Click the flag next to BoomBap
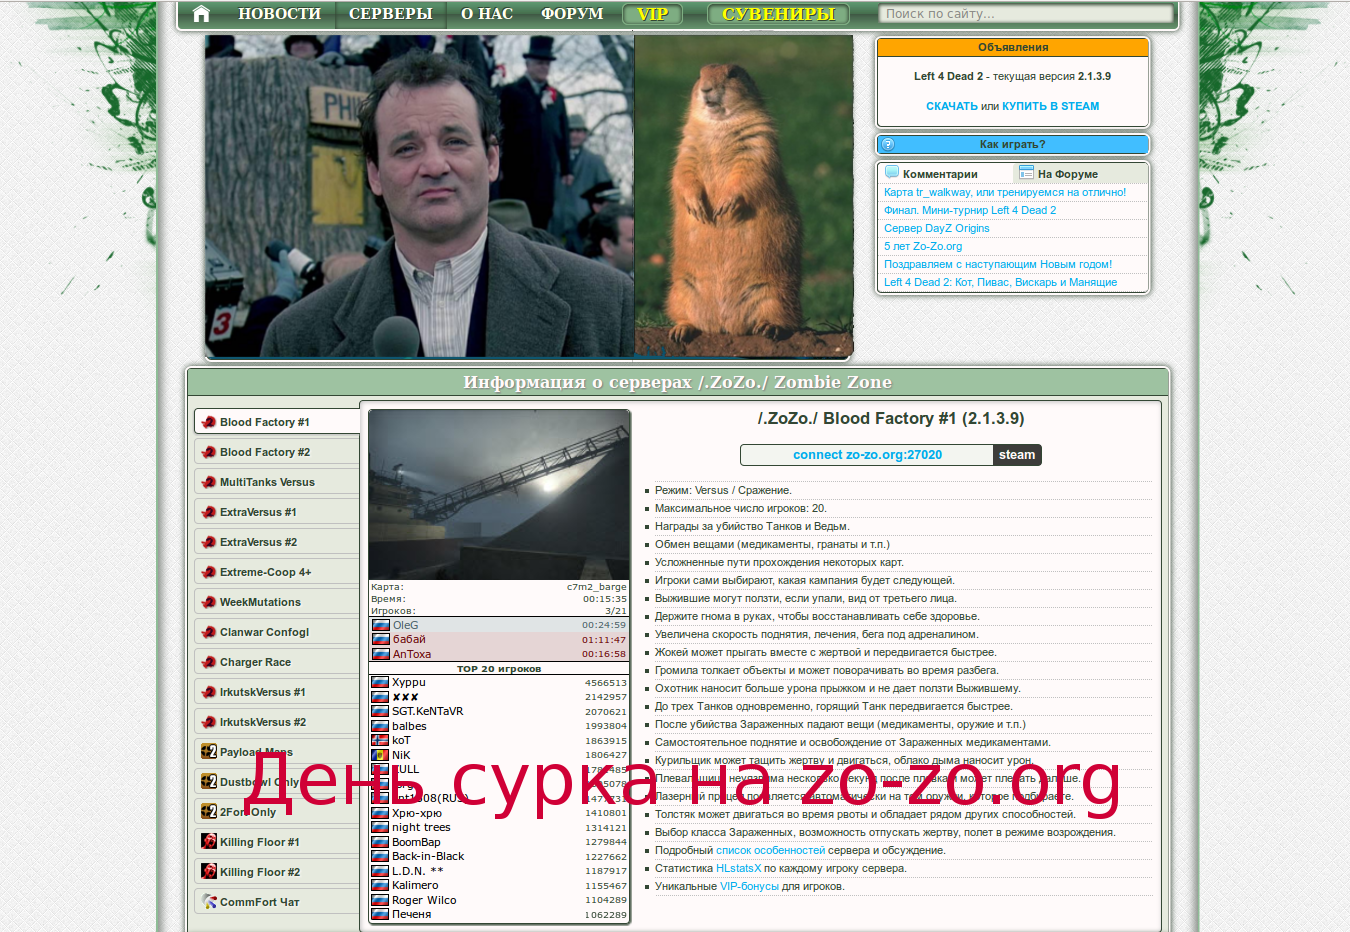 (380, 842)
